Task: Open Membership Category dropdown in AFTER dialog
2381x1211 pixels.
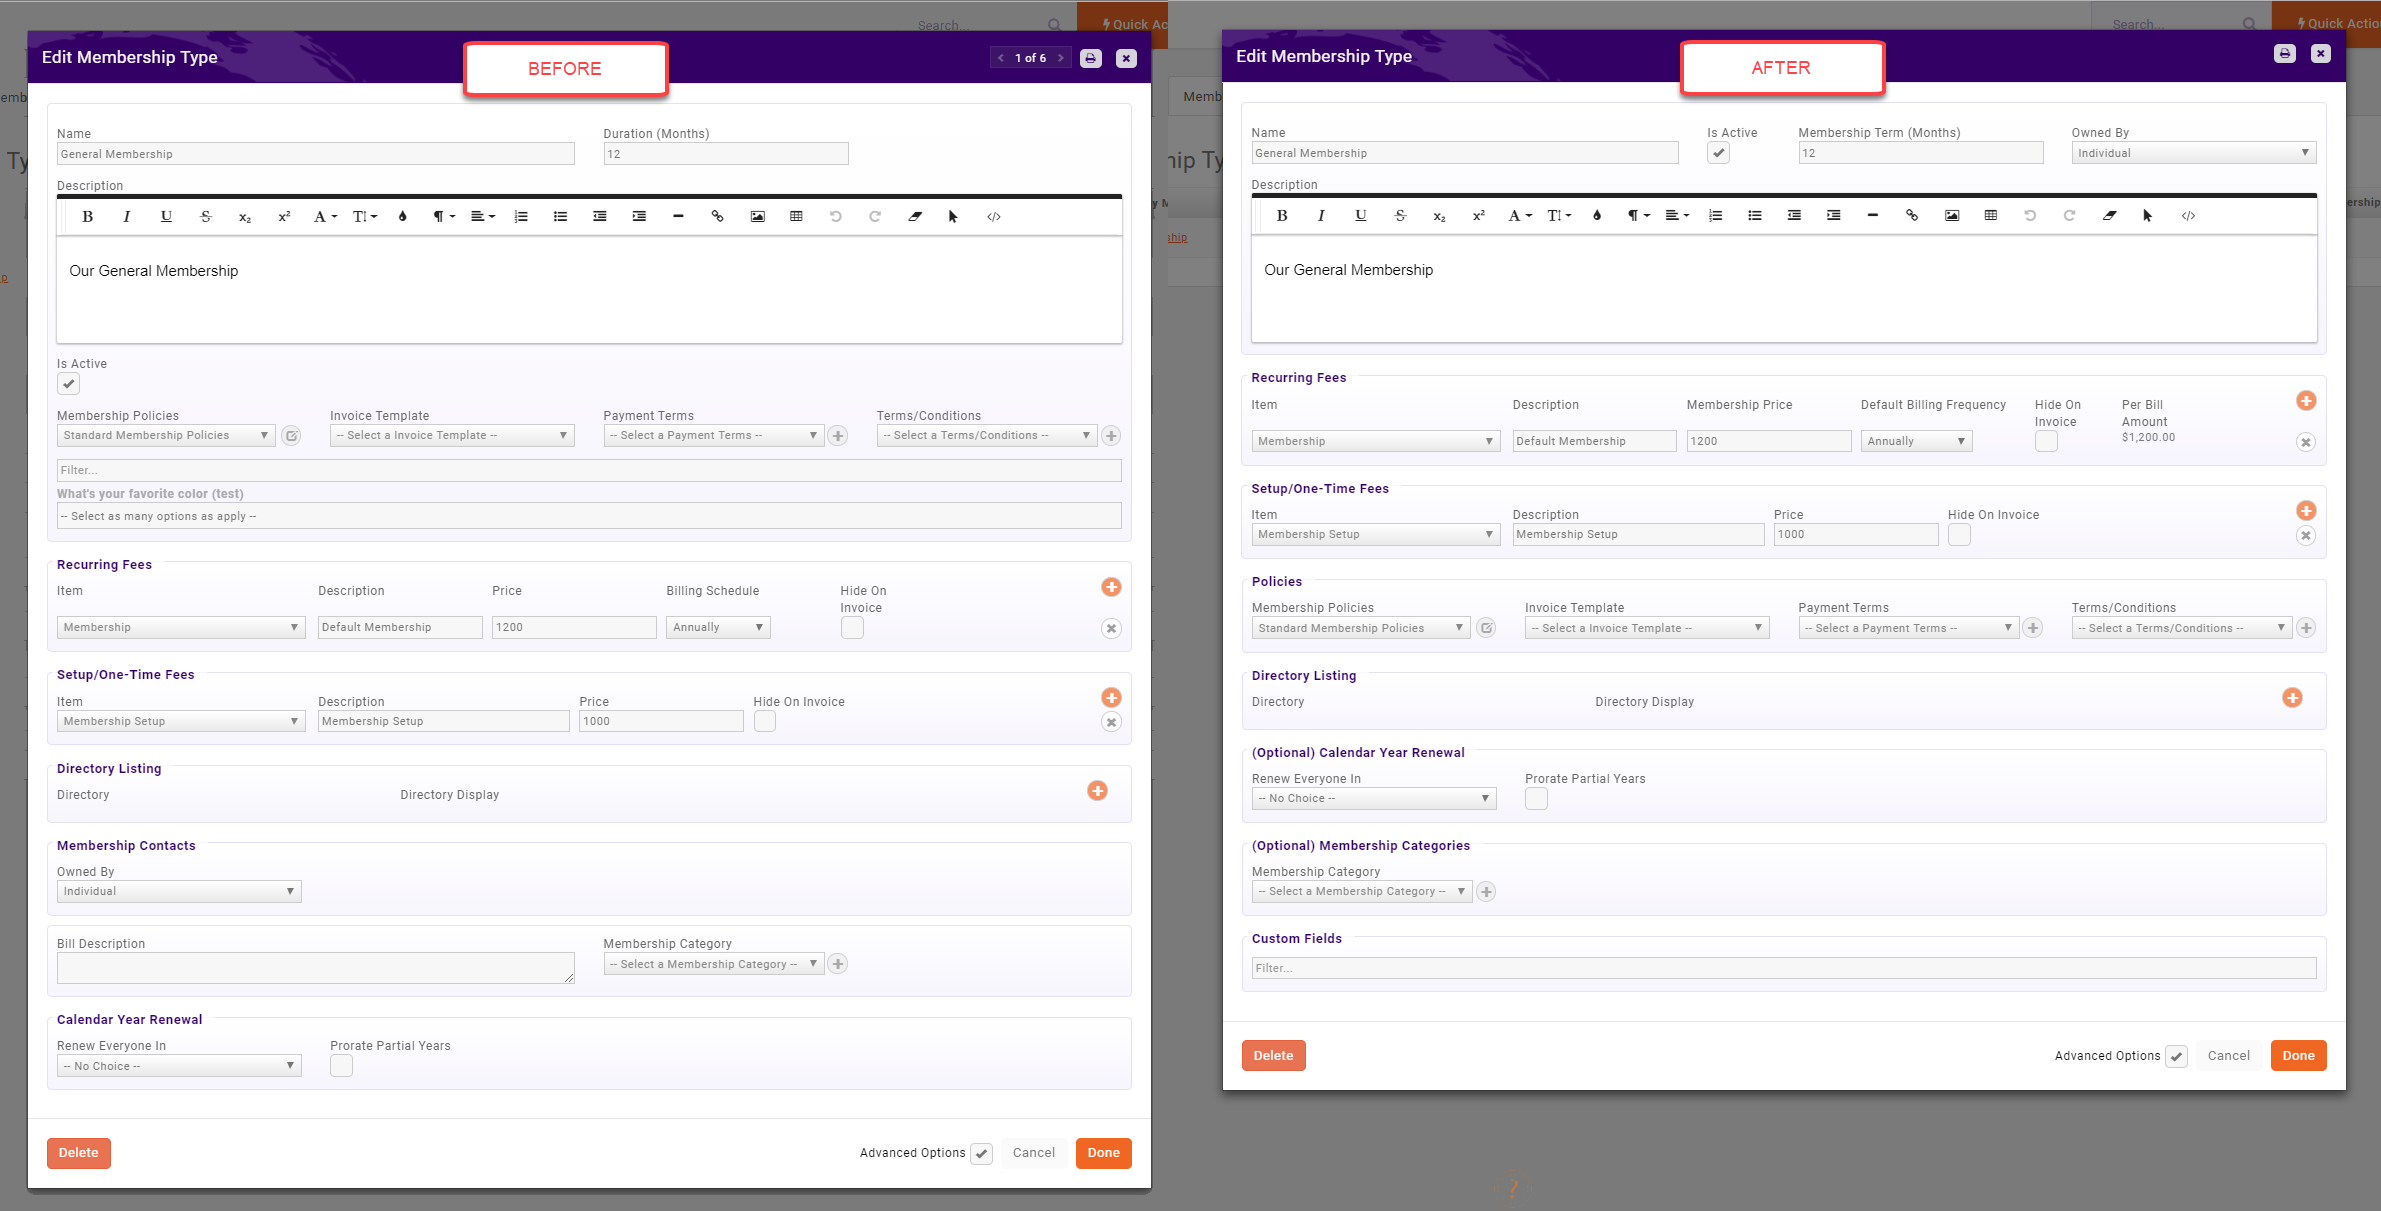Action: click(x=1362, y=892)
